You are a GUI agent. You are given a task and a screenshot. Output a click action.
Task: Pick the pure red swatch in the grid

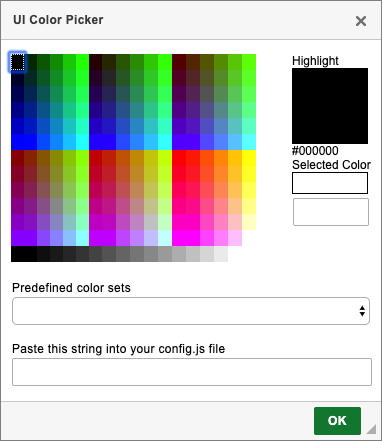pyautogui.click(x=179, y=158)
